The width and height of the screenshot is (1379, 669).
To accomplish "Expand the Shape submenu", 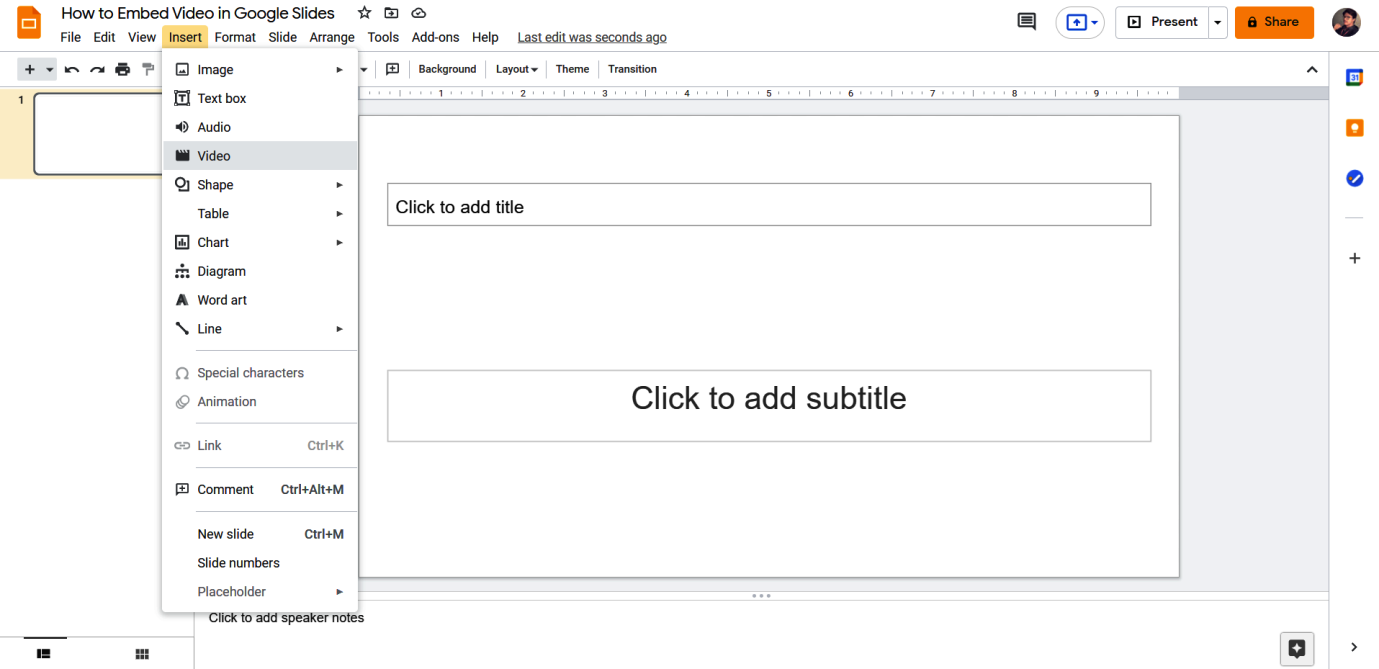I will pyautogui.click(x=260, y=185).
